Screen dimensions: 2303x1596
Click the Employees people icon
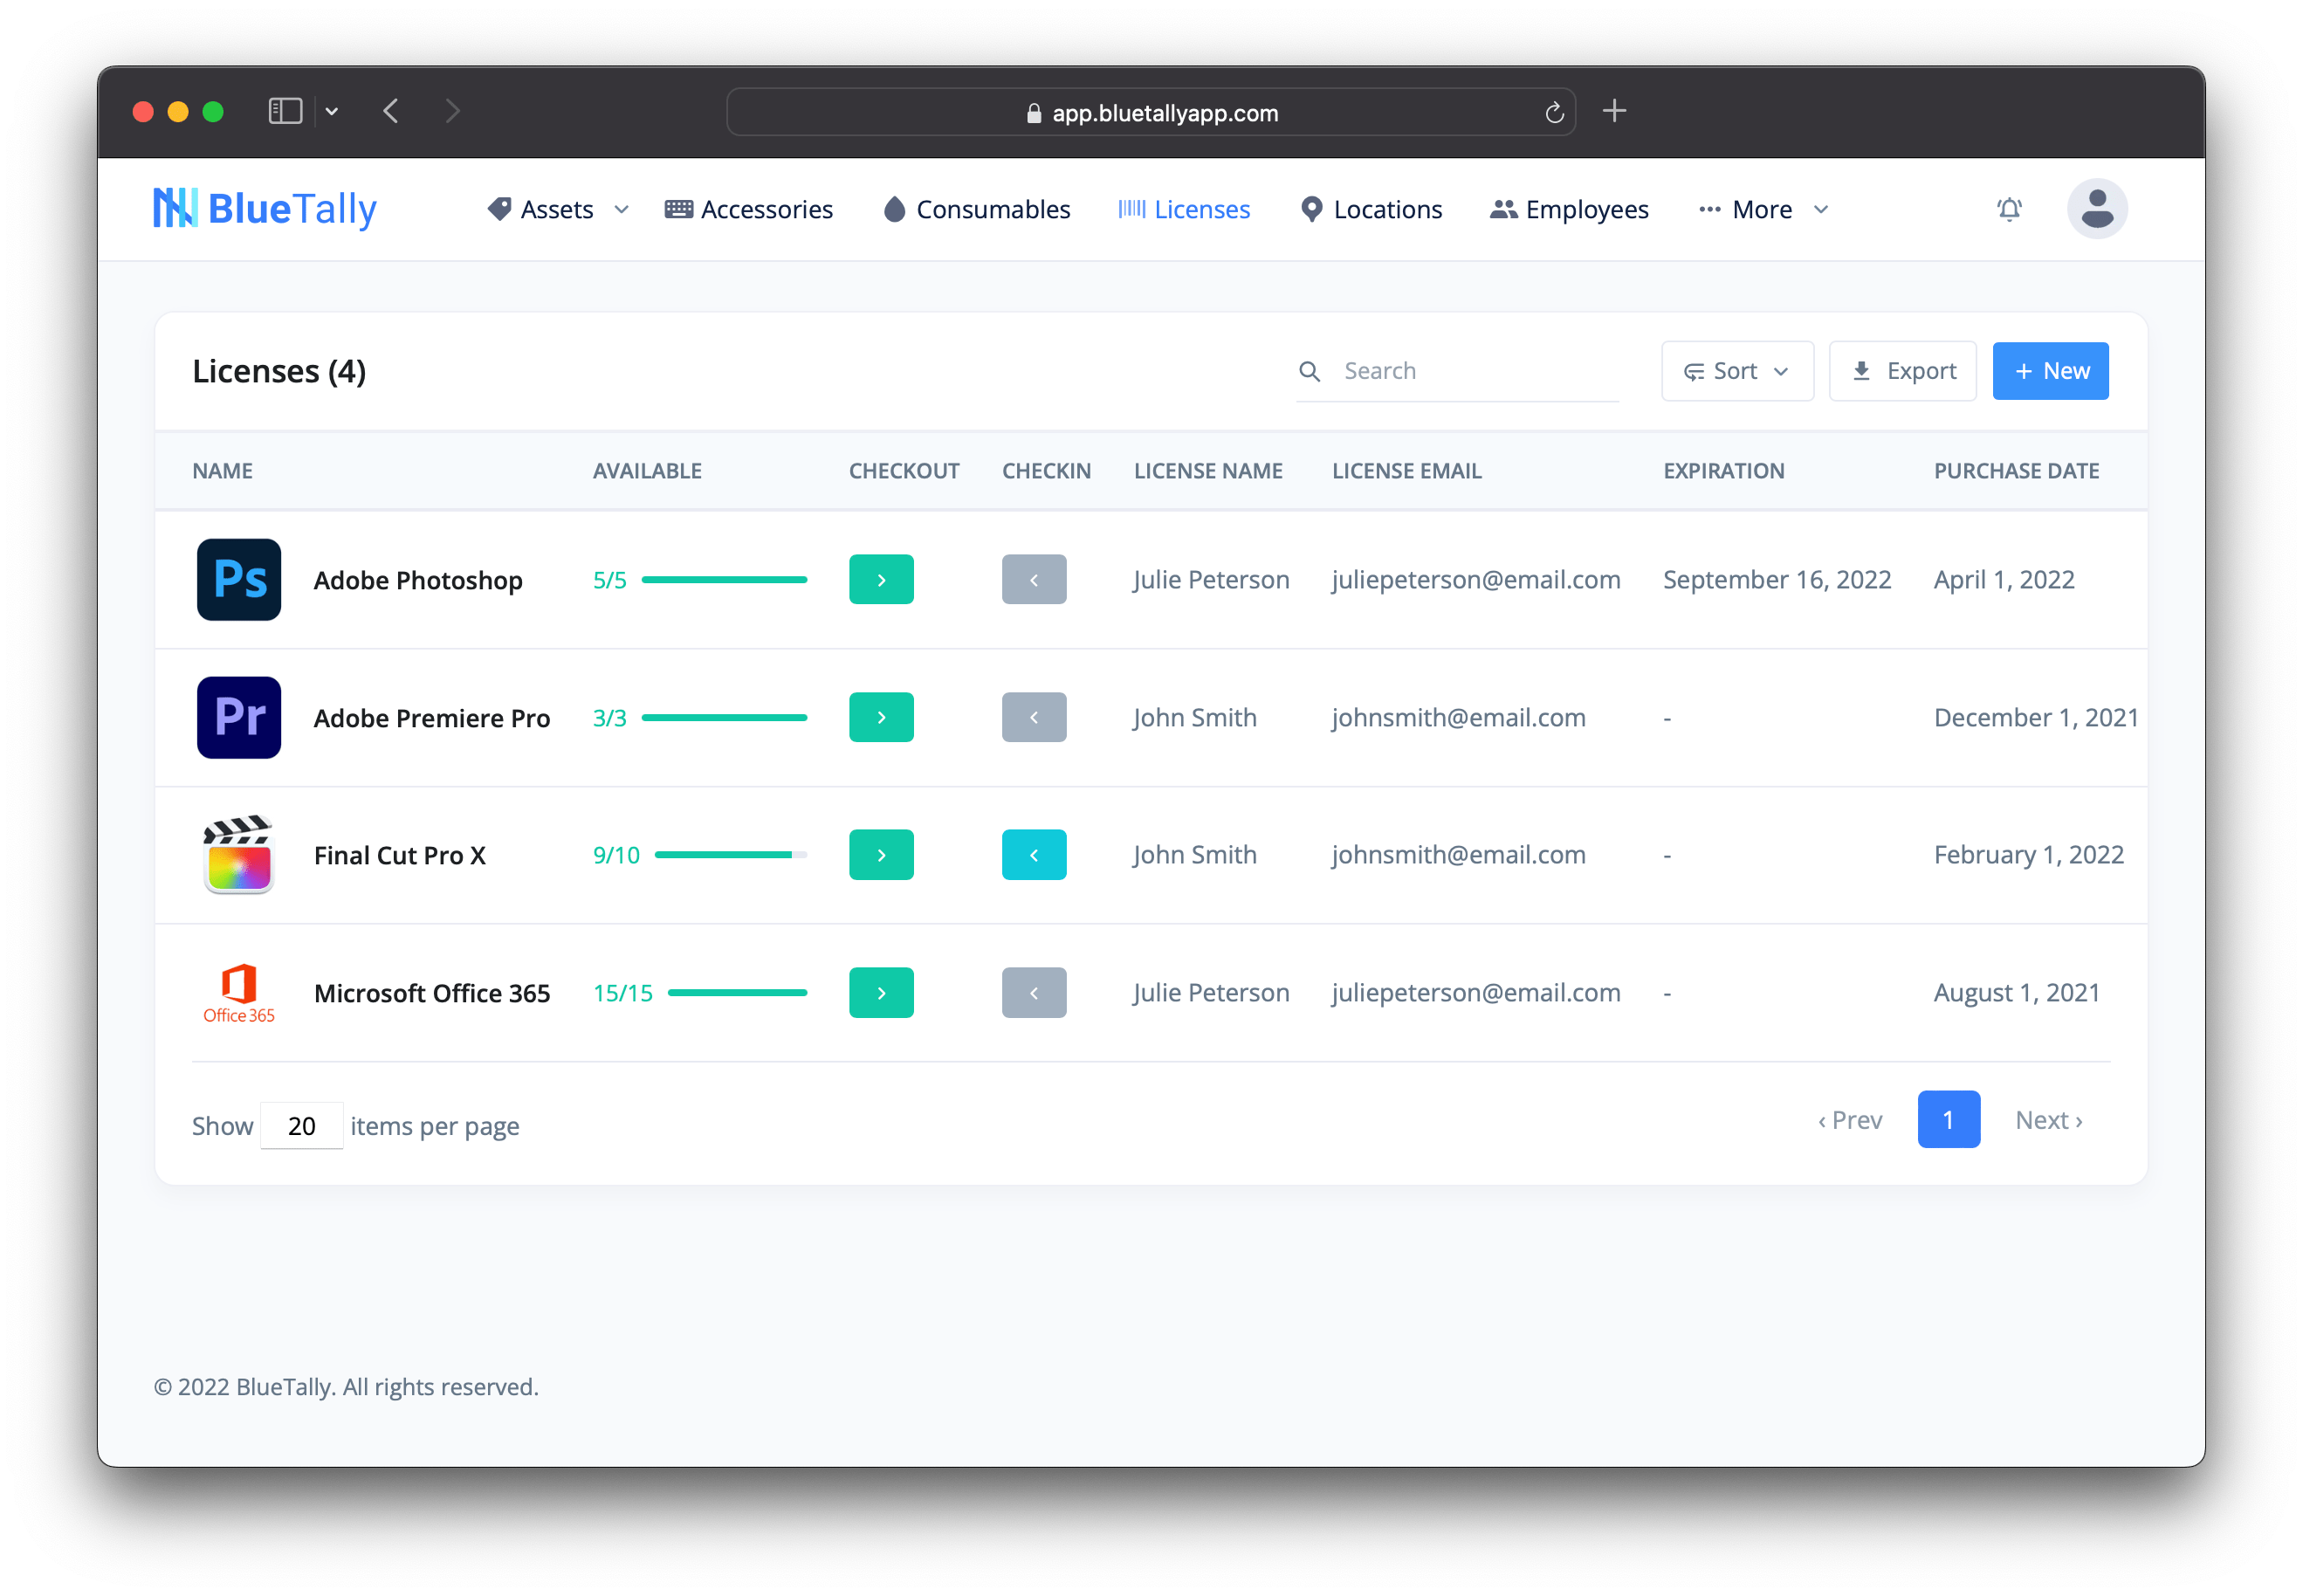1503,209
